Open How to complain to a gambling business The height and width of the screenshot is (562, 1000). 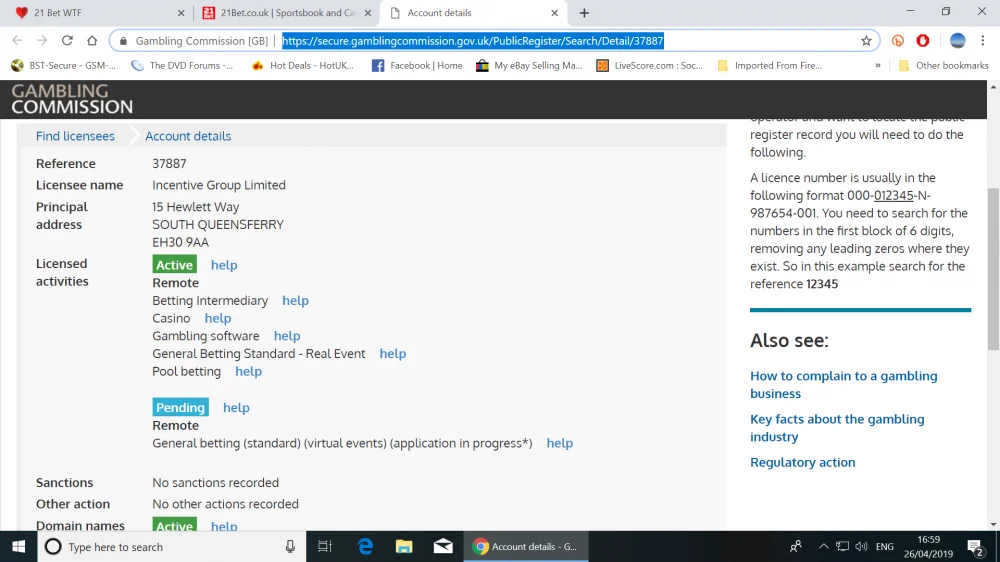pos(844,385)
